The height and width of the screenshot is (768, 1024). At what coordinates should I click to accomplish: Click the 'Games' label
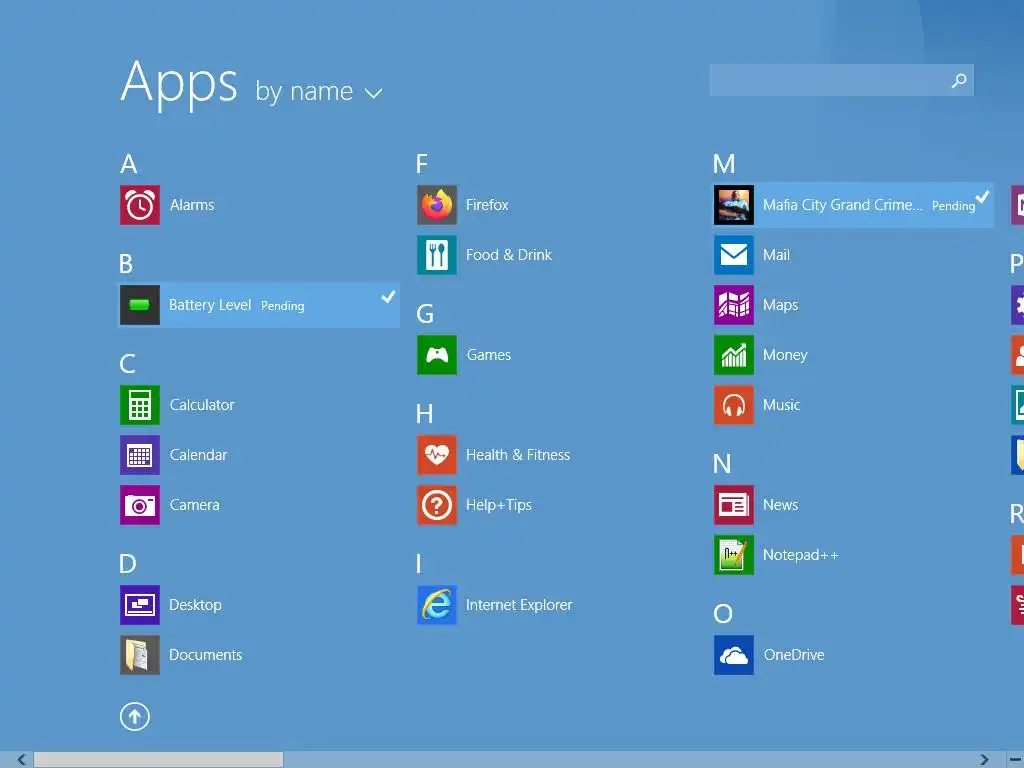point(488,355)
